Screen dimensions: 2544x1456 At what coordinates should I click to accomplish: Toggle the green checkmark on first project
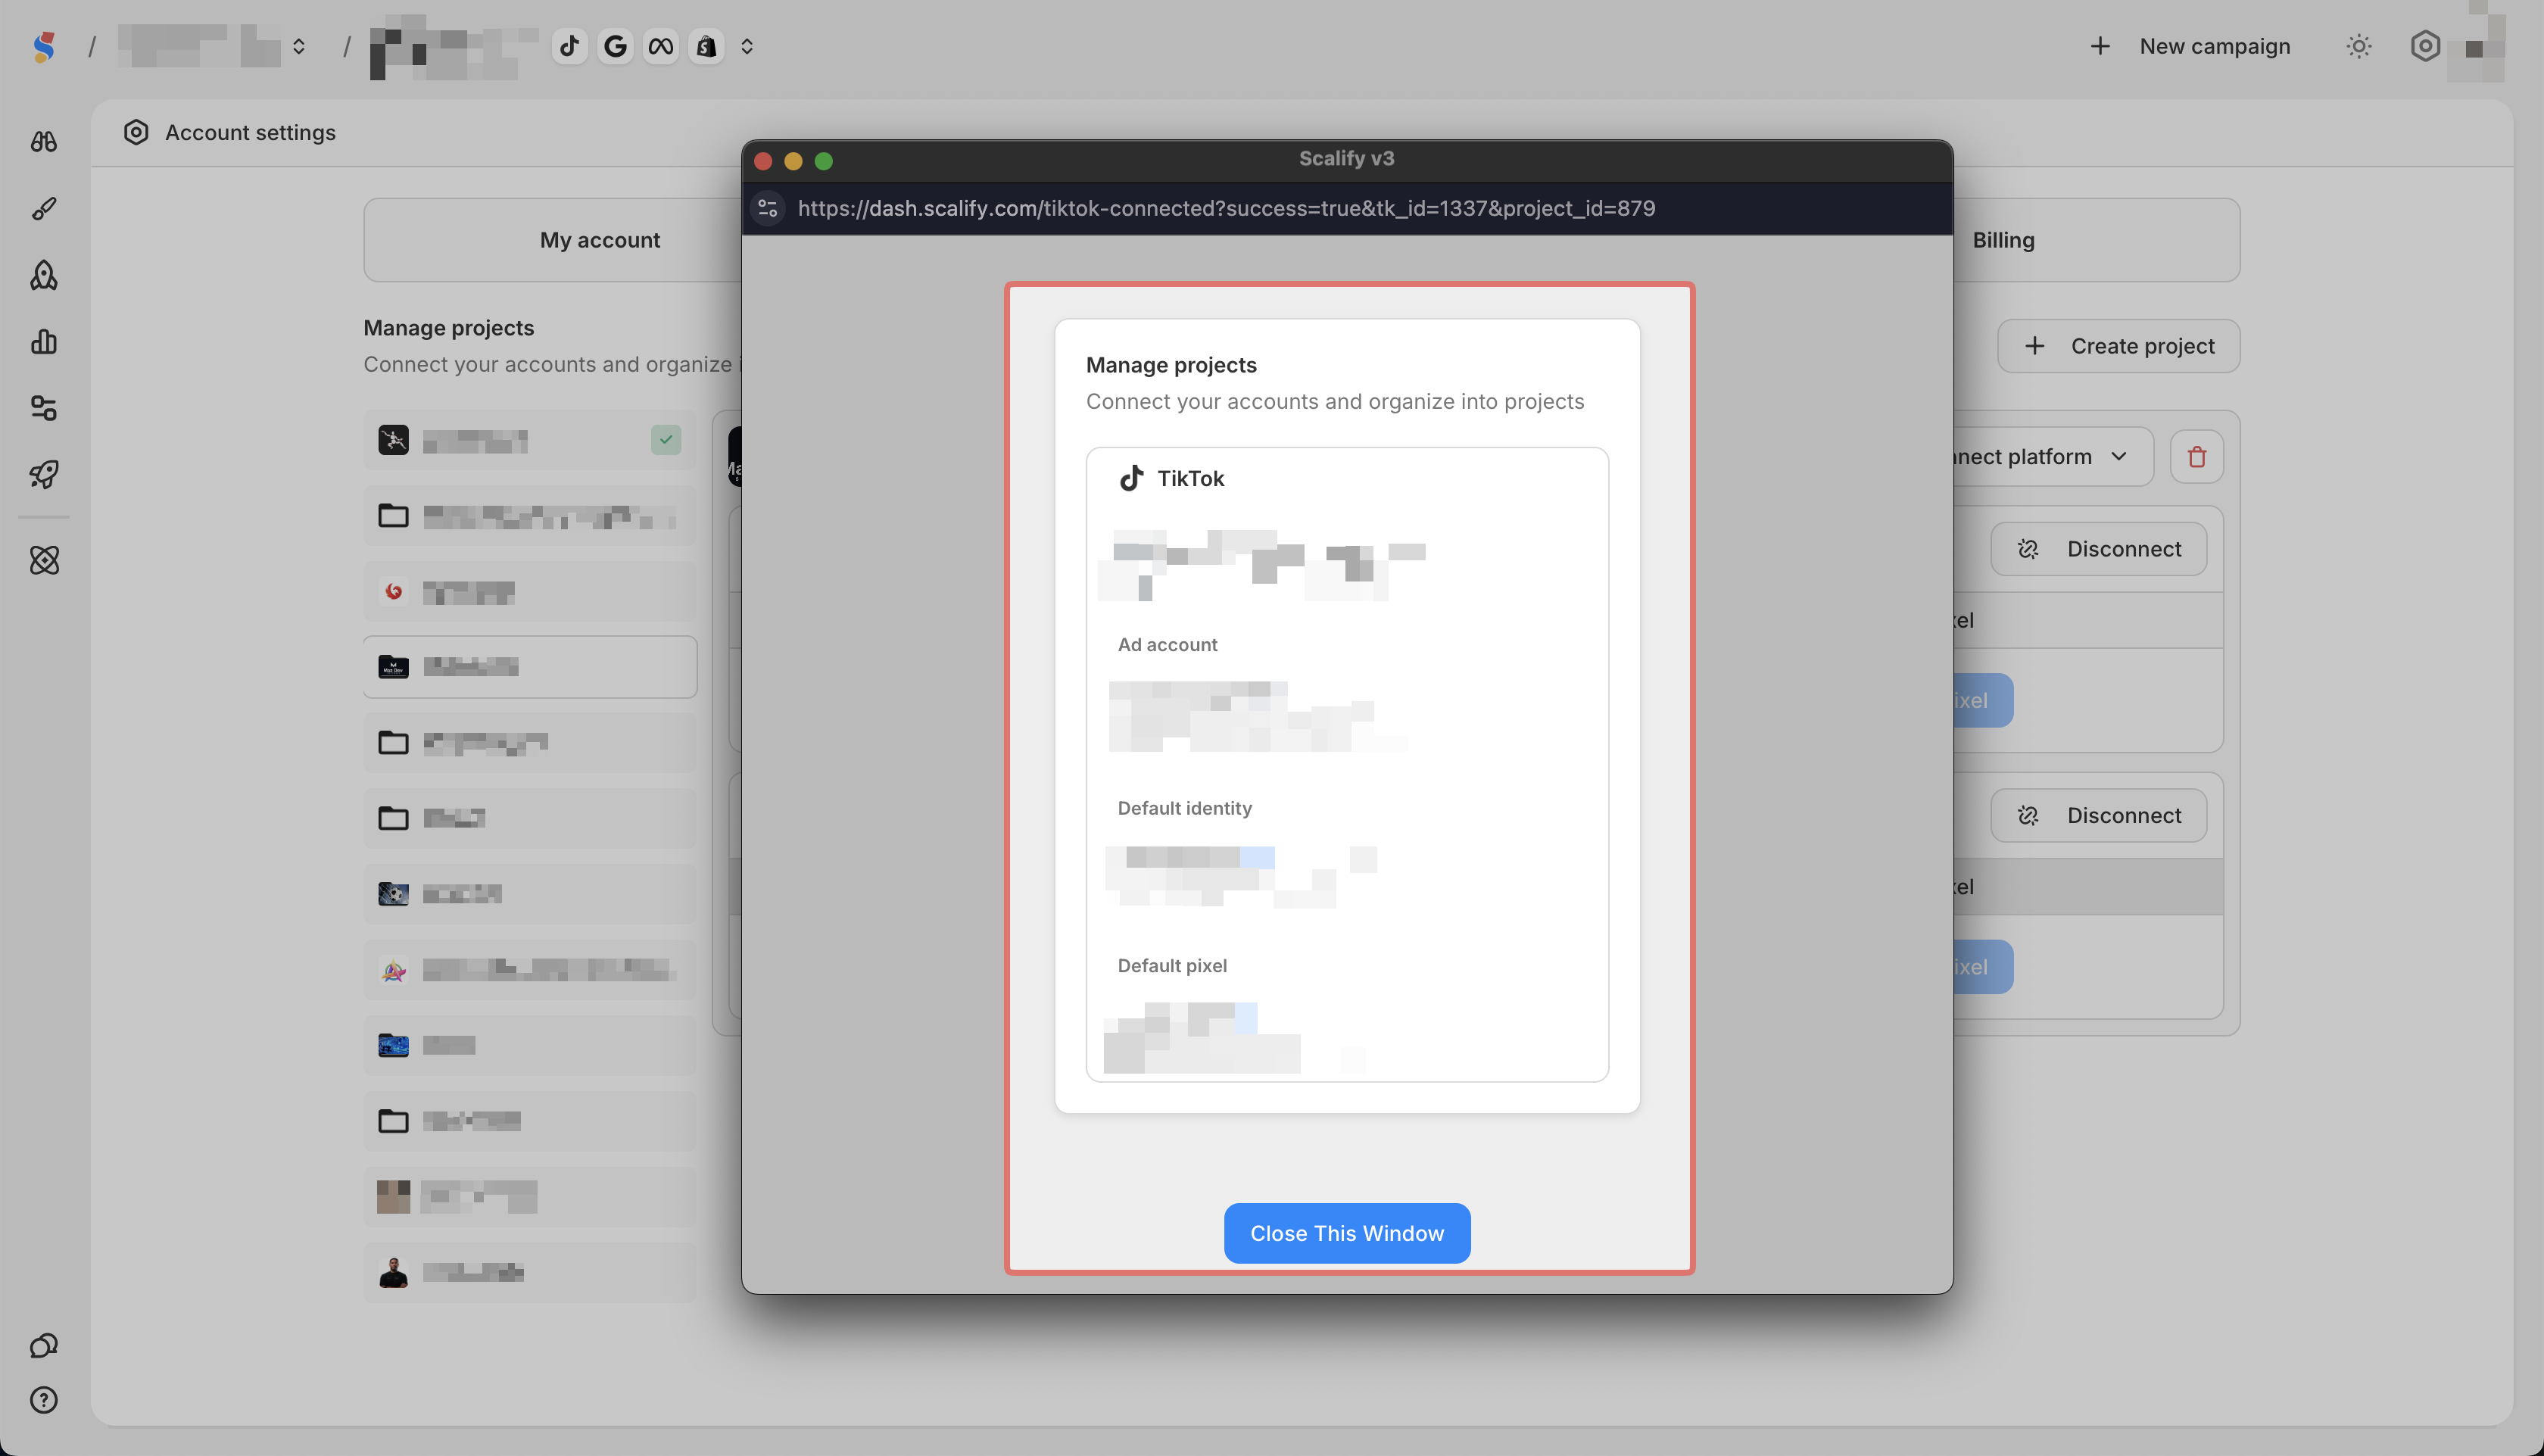[x=666, y=440]
